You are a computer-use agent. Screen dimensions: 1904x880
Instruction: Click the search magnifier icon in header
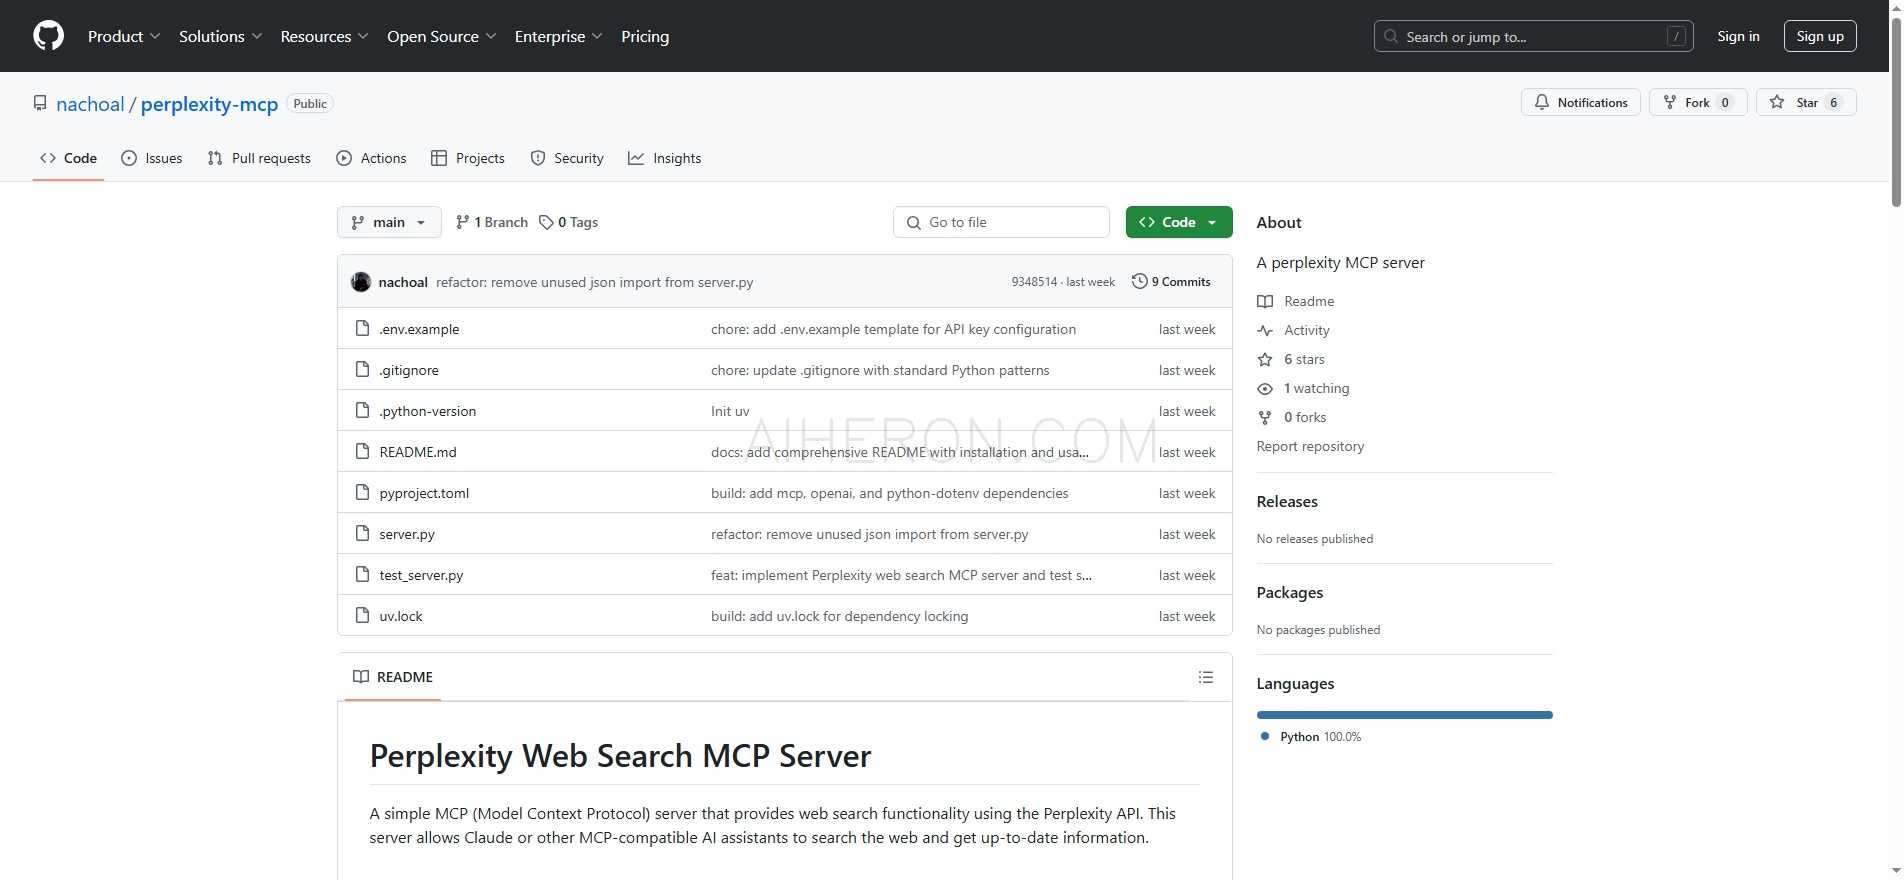click(x=1391, y=36)
